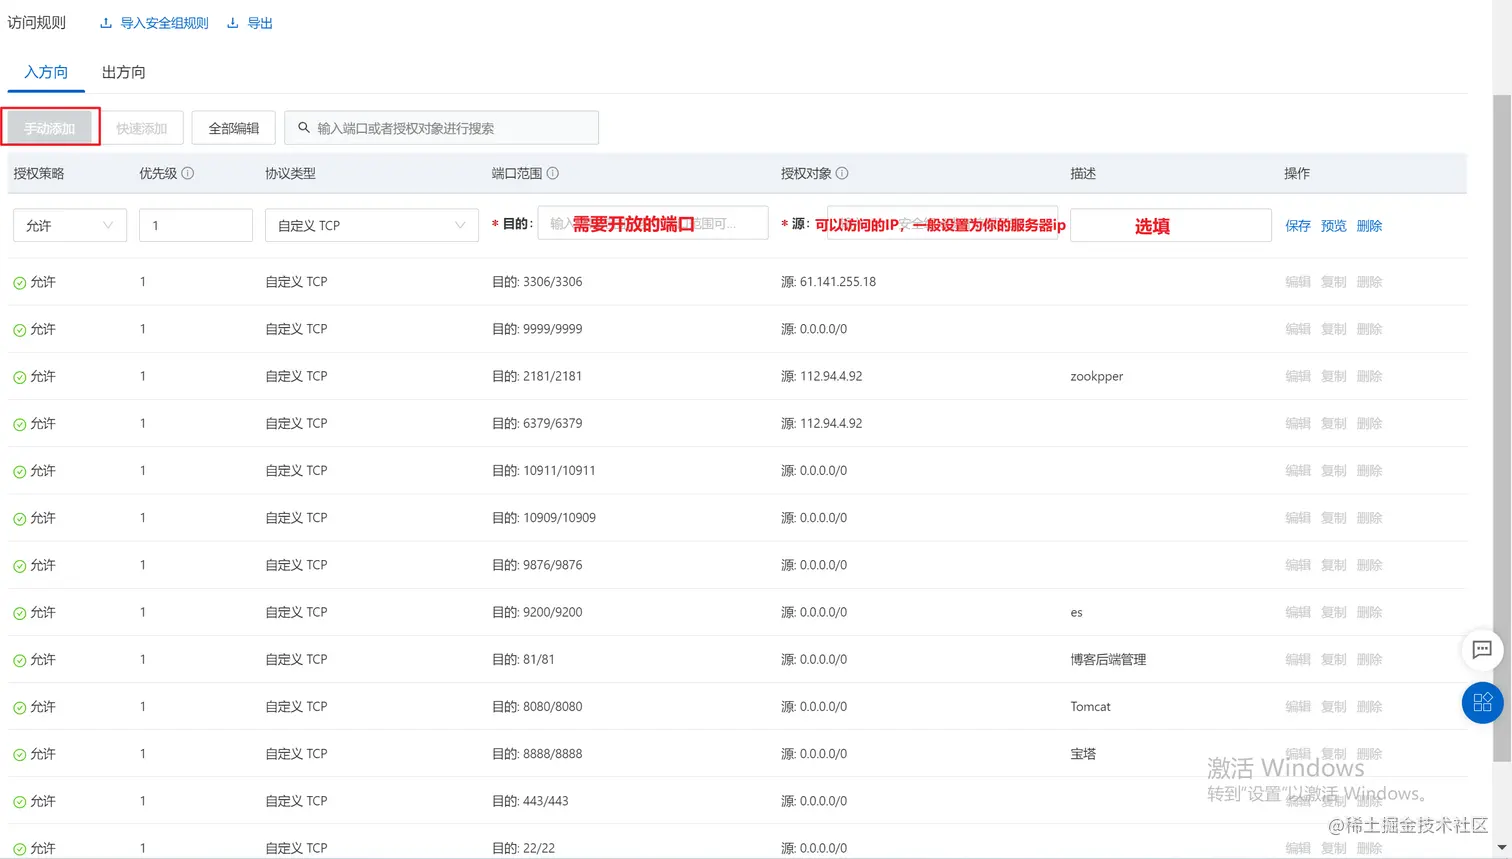Viewport: 1512px width, 859px height.
Task: Click the 授权策略 column header
Action: coord(39,173)
